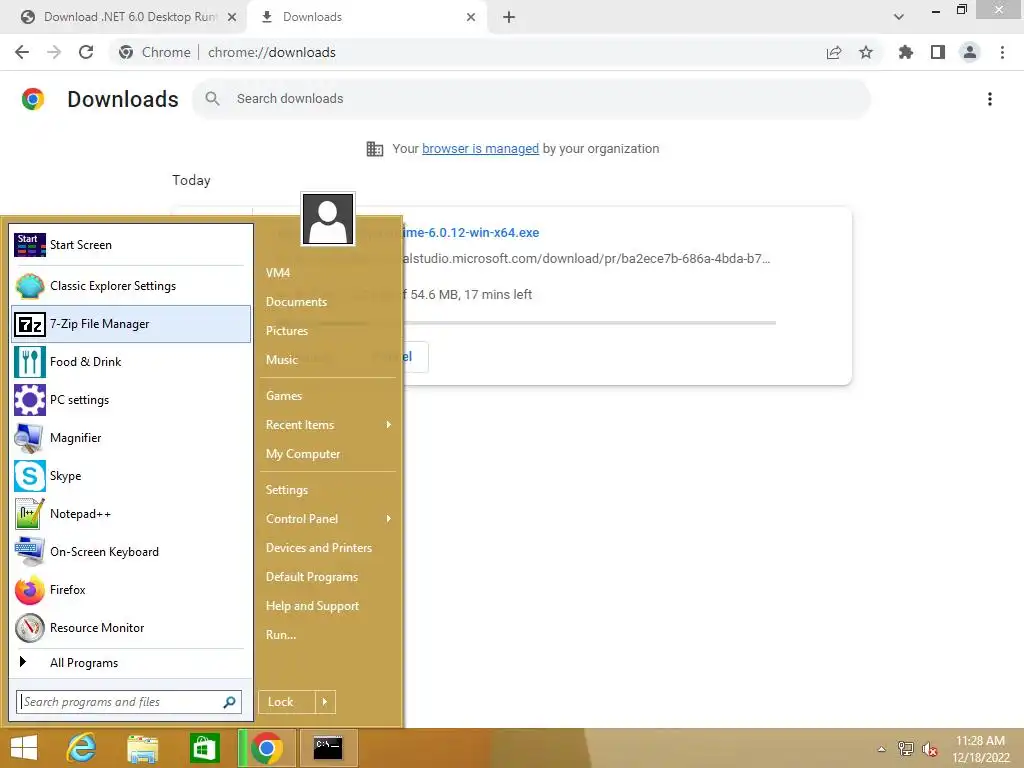Toggle the Chrome side panel
1024x768 pixels.
938,52
